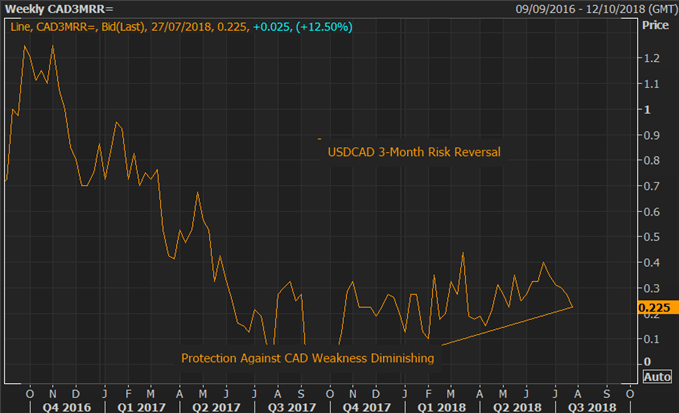Click the 'USDCAD 3-Month Risk Reversal' annotation

414,152
